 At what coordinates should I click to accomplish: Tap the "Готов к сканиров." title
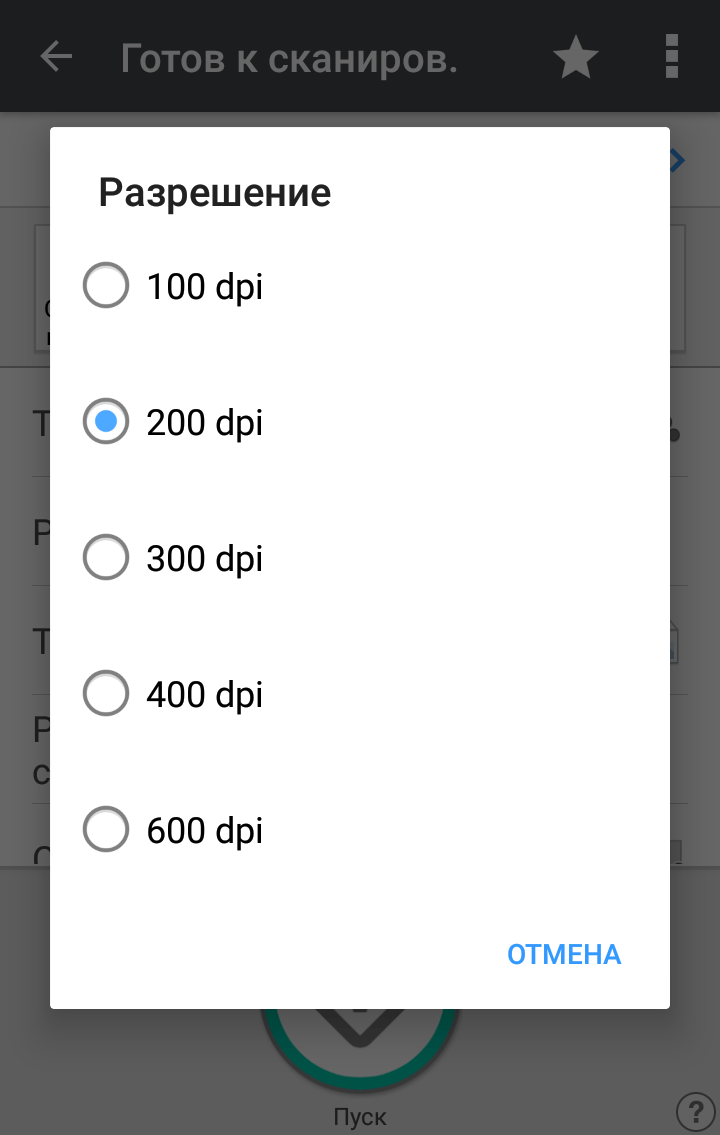tap(289, 58)
